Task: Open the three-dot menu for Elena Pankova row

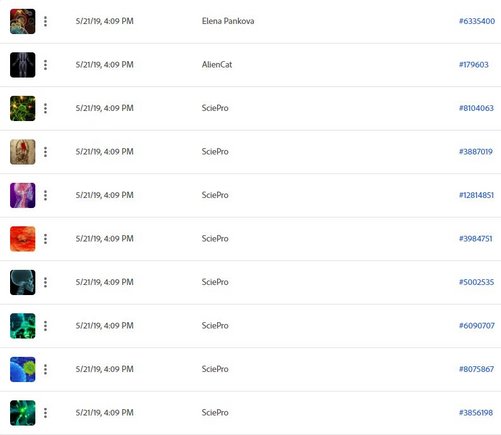Action: (45, 21)
